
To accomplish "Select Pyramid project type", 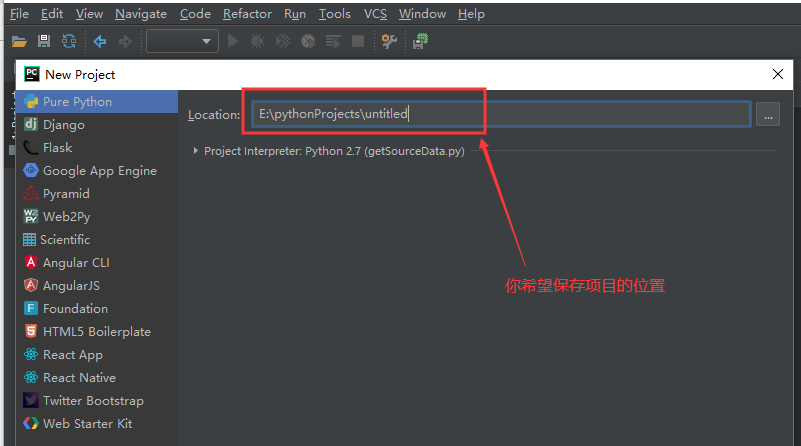I will (x=97, y=194).
